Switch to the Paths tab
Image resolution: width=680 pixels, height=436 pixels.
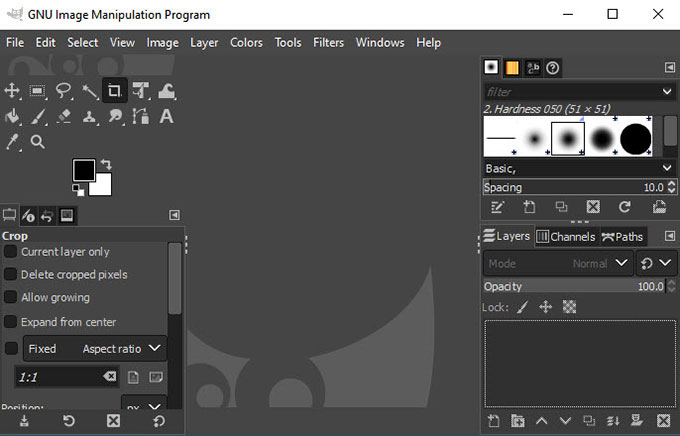622,236
